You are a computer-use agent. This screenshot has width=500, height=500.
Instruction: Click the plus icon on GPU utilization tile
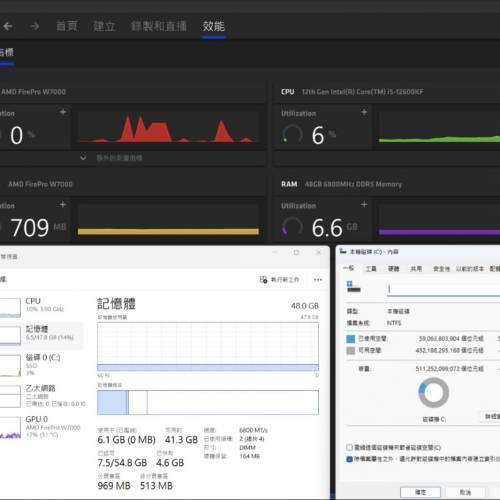click(63, 112)
